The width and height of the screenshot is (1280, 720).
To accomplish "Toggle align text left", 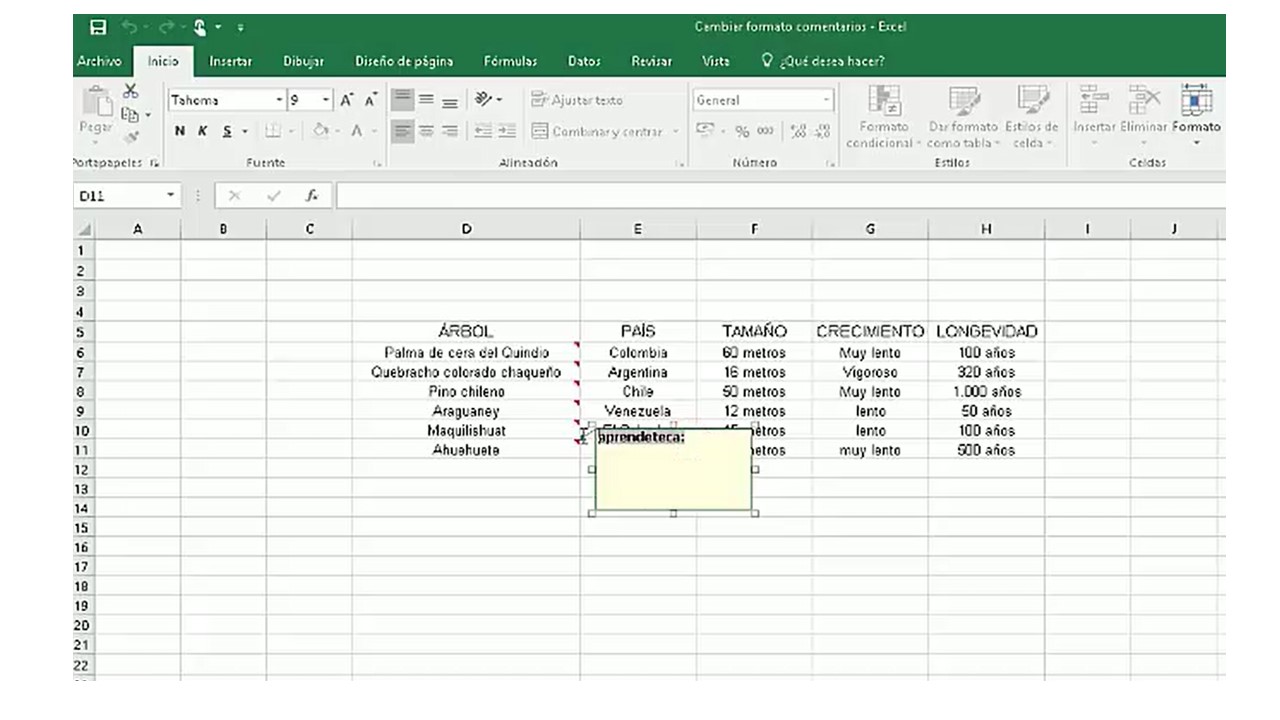I will [402, 131].
